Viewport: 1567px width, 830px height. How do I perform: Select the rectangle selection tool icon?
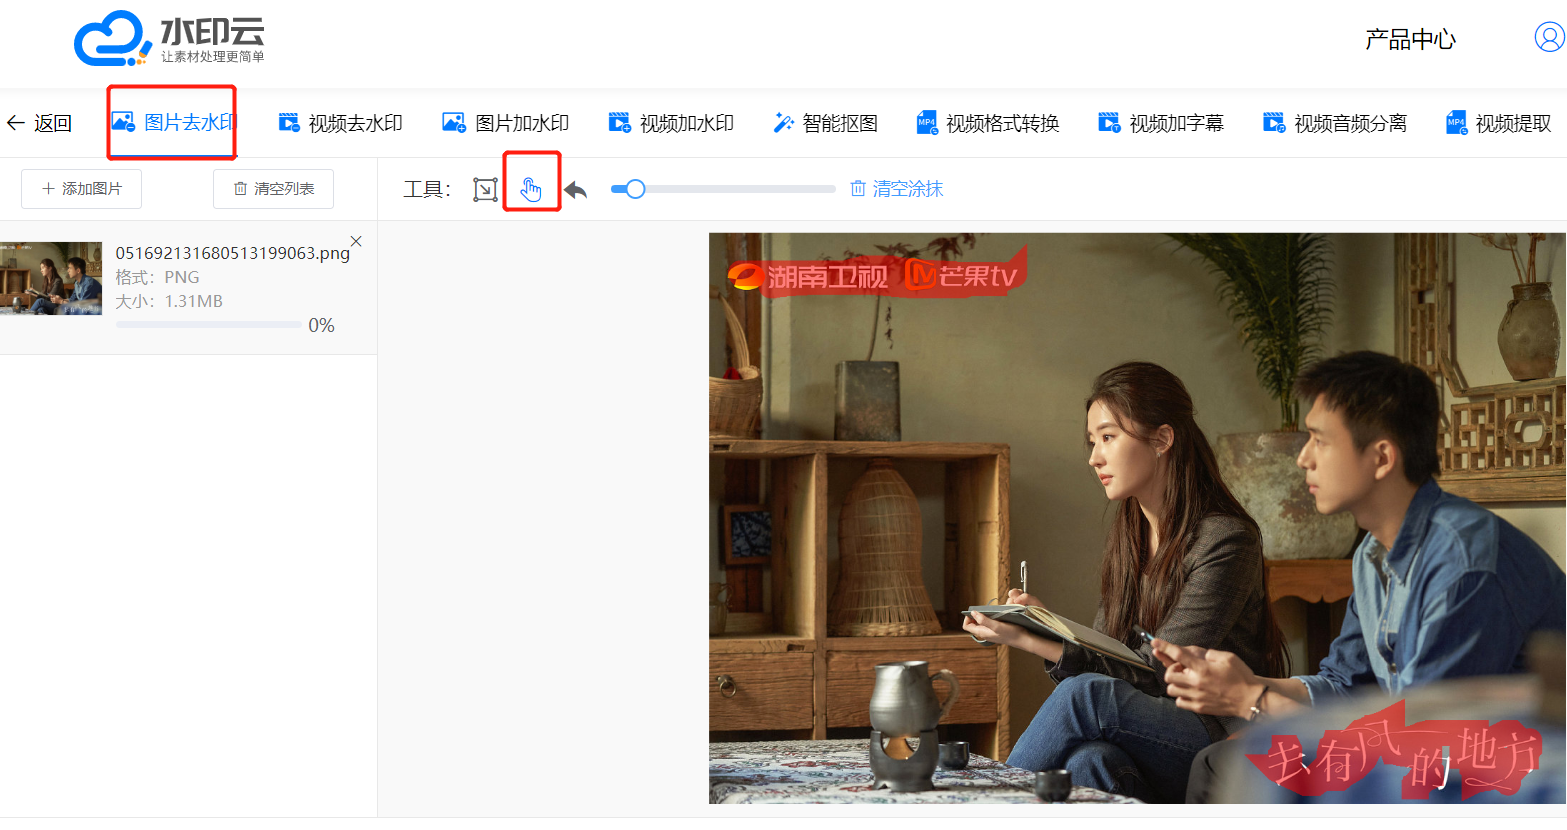point(485,189)
